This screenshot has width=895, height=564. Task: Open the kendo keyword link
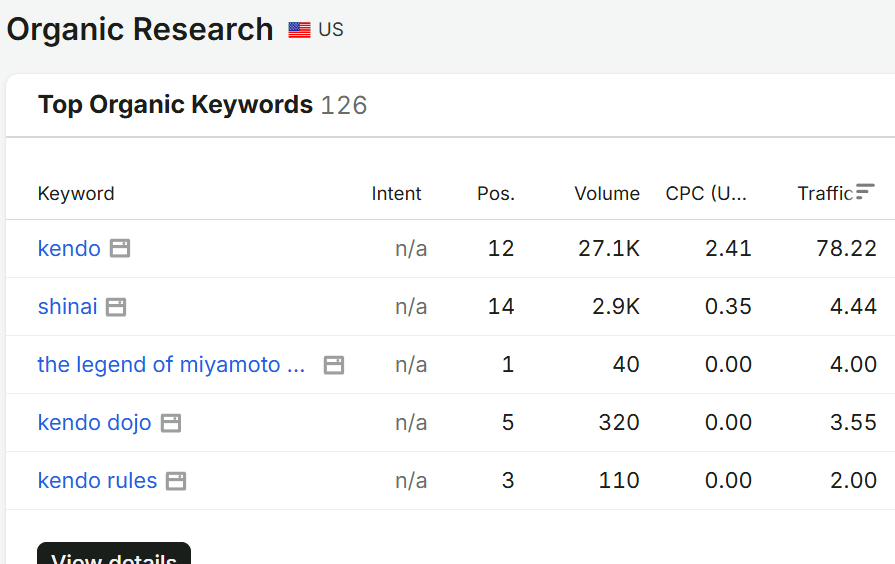tap(69, 248)
